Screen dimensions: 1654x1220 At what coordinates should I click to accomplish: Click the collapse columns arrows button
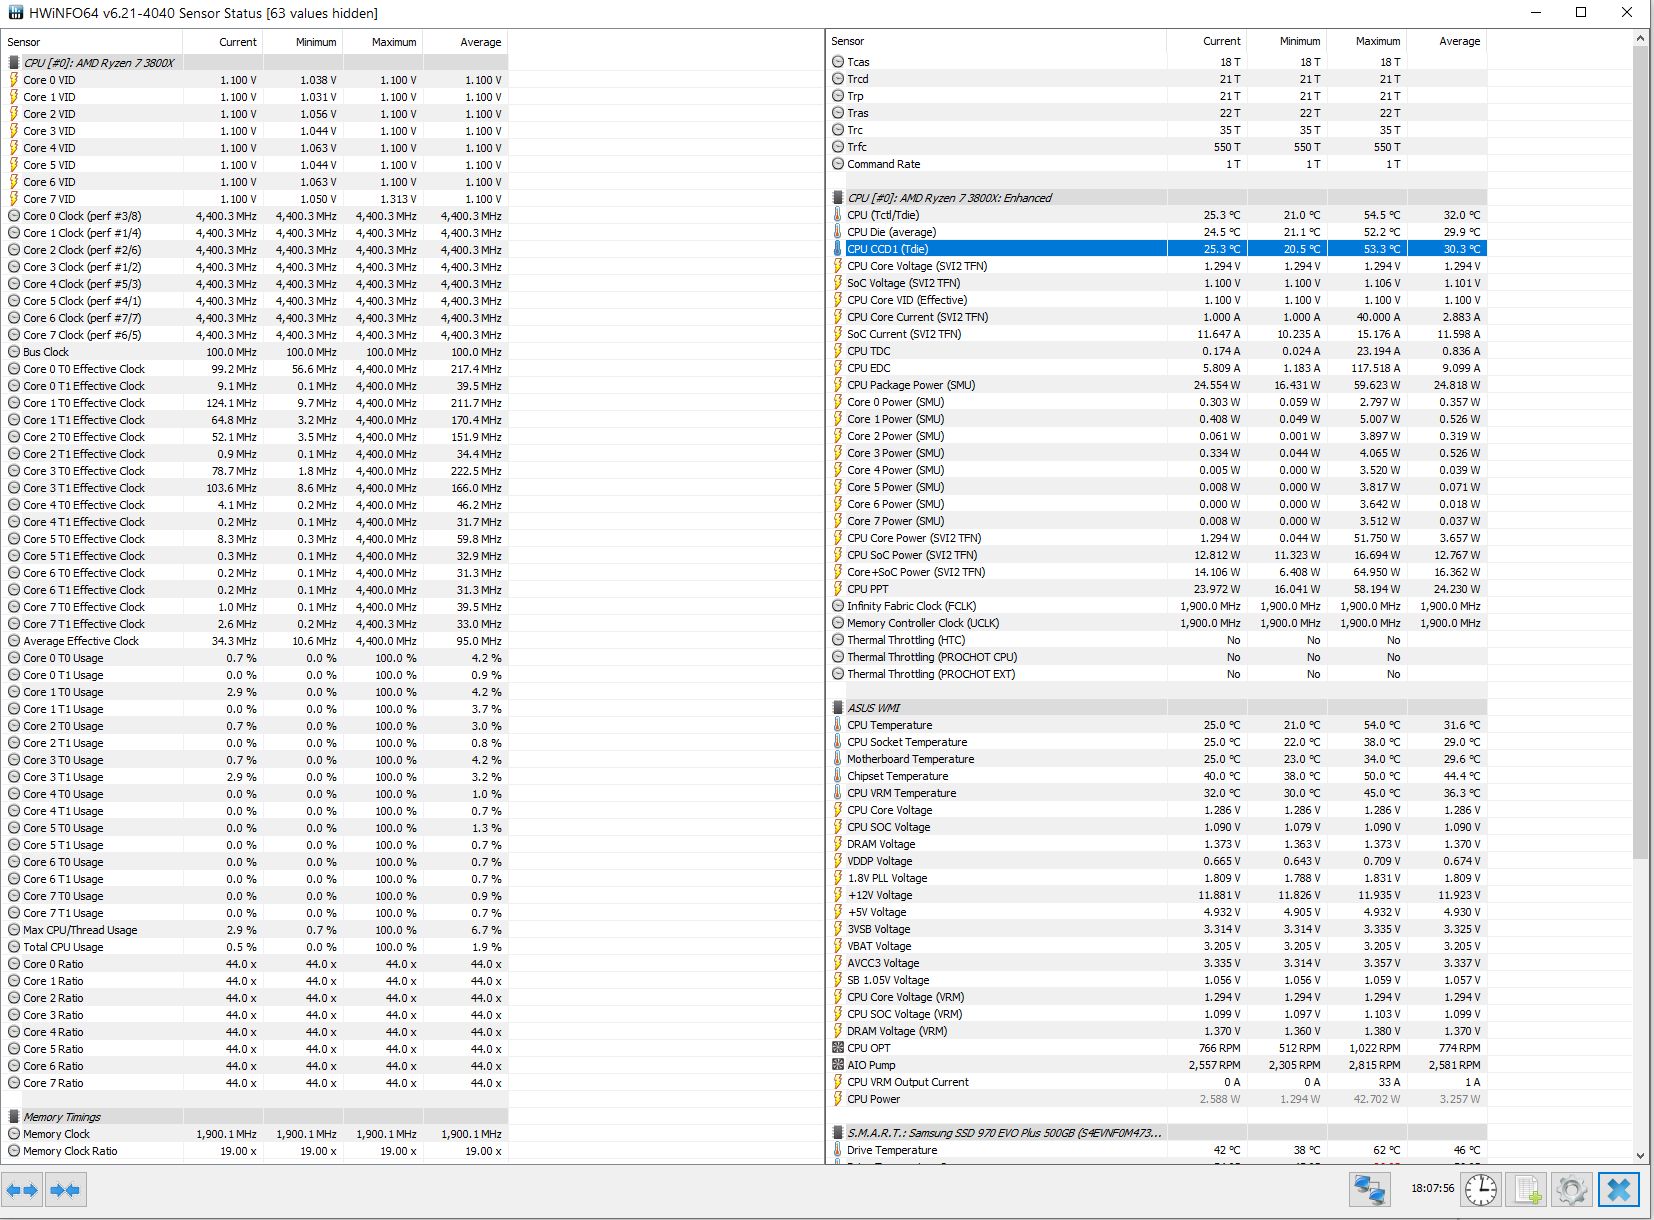tap(65, 1190)
